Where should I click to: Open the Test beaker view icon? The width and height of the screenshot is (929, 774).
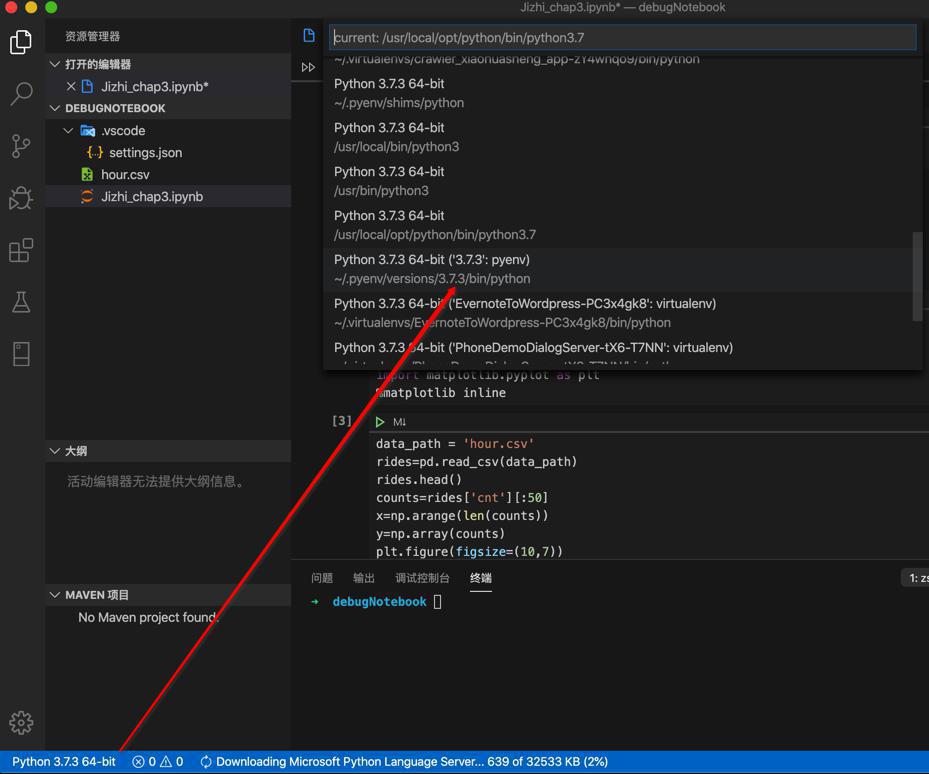21,302
